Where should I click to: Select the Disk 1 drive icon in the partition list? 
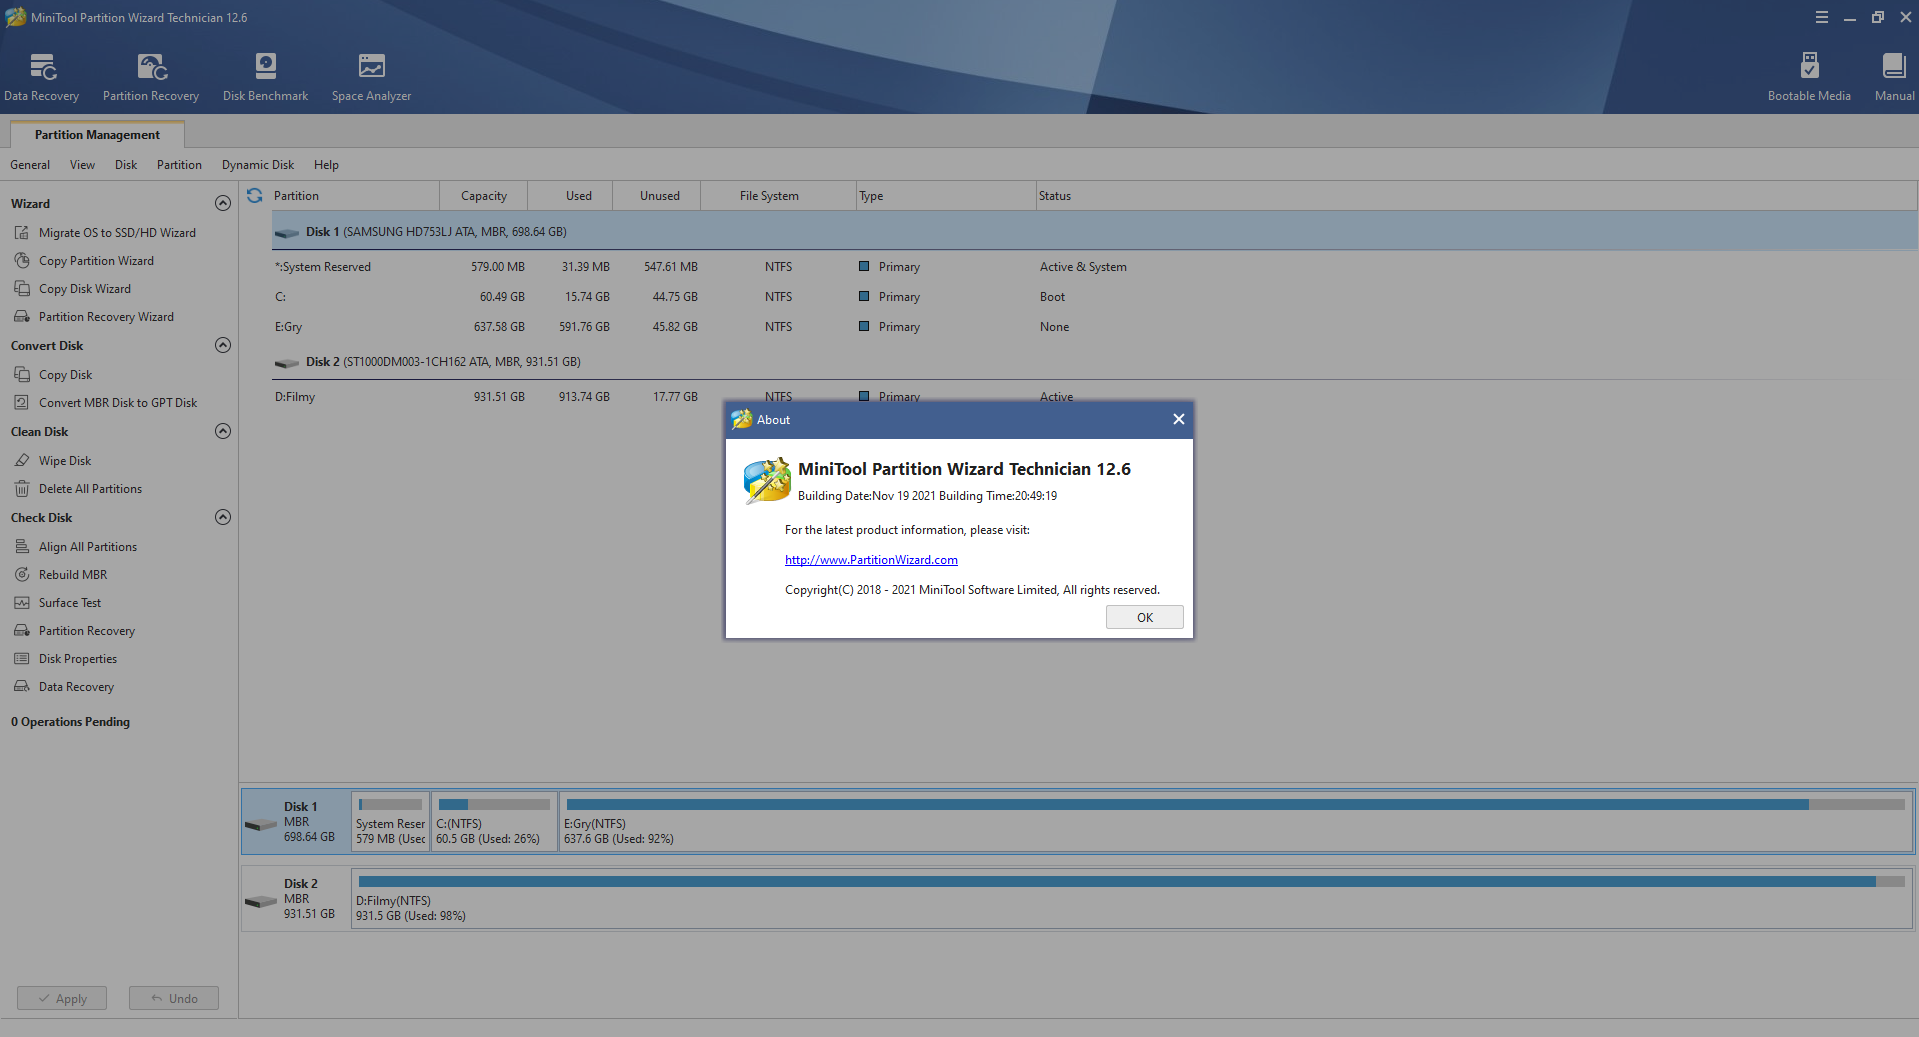point(287,233)
